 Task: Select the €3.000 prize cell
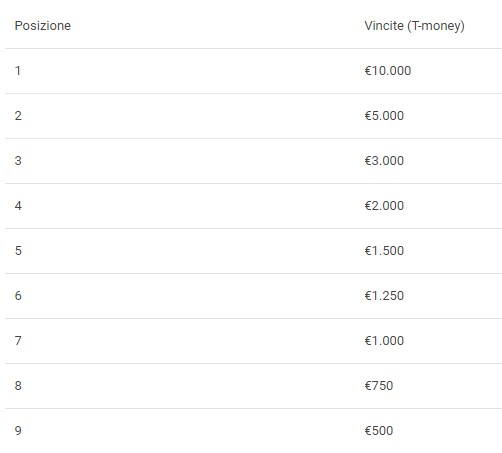[x=384, y=161]
